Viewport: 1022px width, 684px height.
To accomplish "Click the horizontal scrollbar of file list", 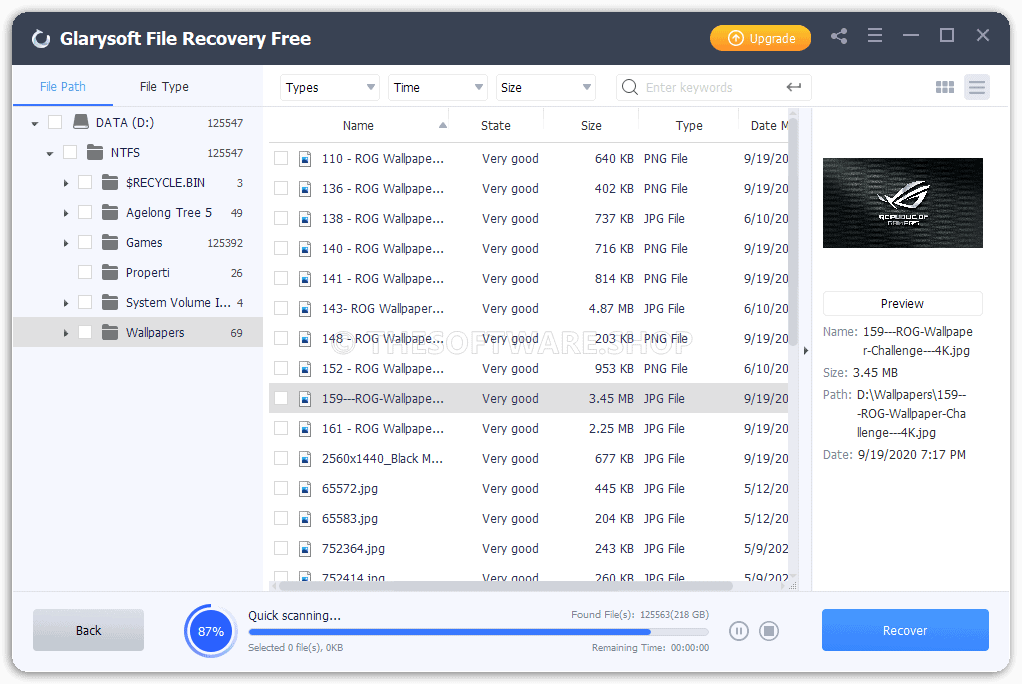I will click(x=505, y=586).
